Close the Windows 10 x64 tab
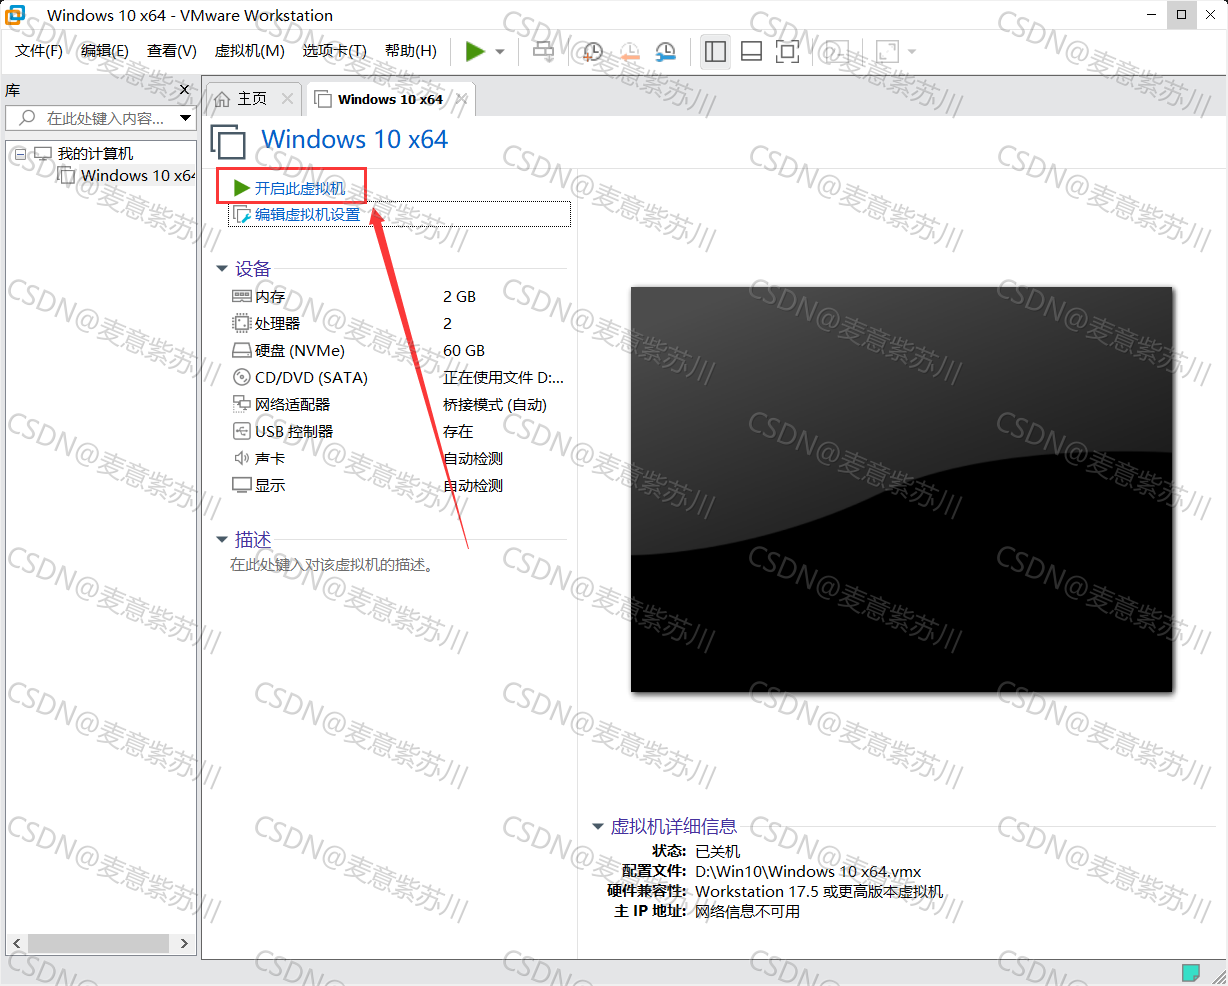 pos(461,100)
